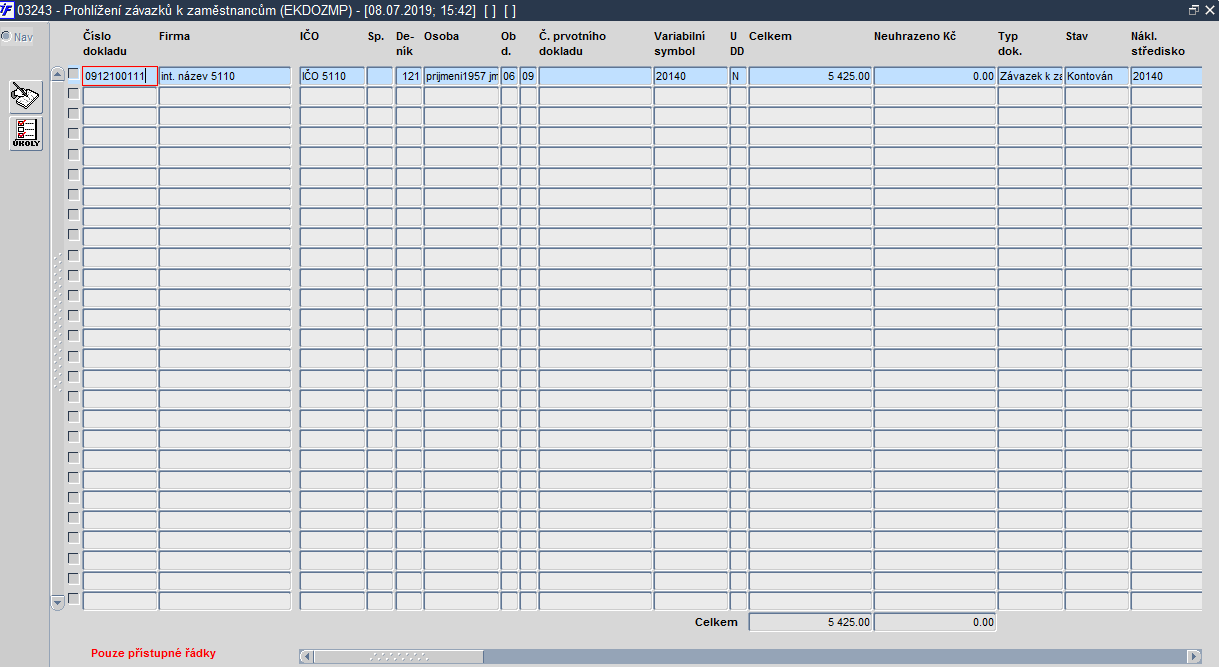This screenshot has height=667, width=1219.
Task: Click the period cell value 09
Action: tap(528, 75)
